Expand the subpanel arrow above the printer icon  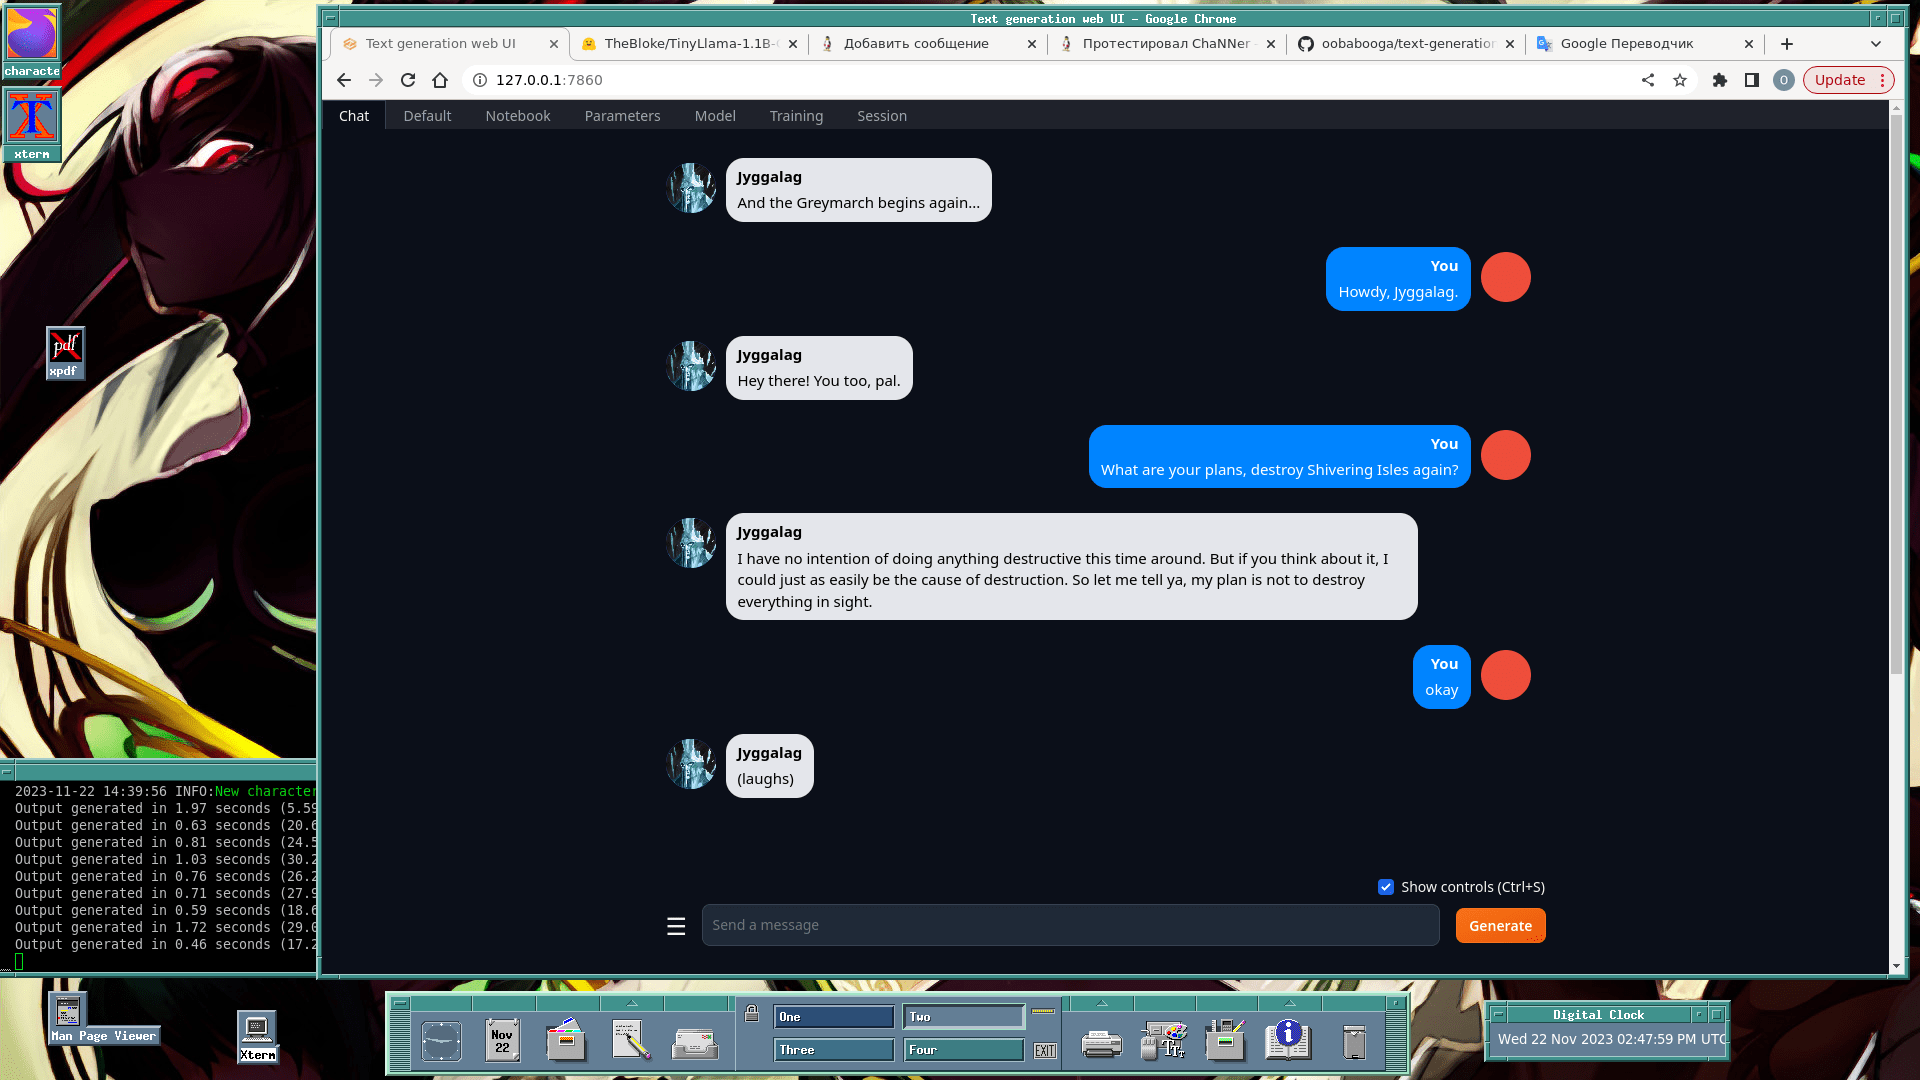pos(1102,1003)
